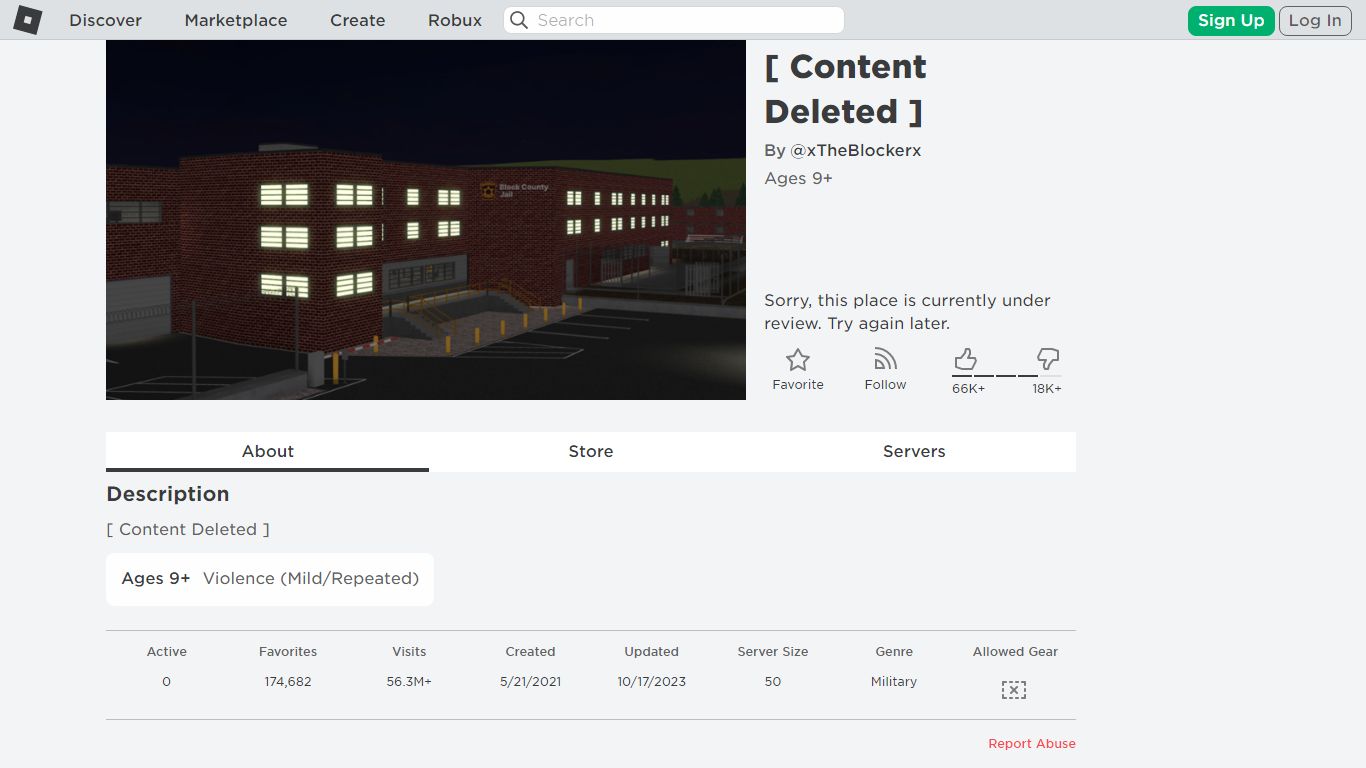Open the Discover menu

pyautogui.click(x=105, y=20)
